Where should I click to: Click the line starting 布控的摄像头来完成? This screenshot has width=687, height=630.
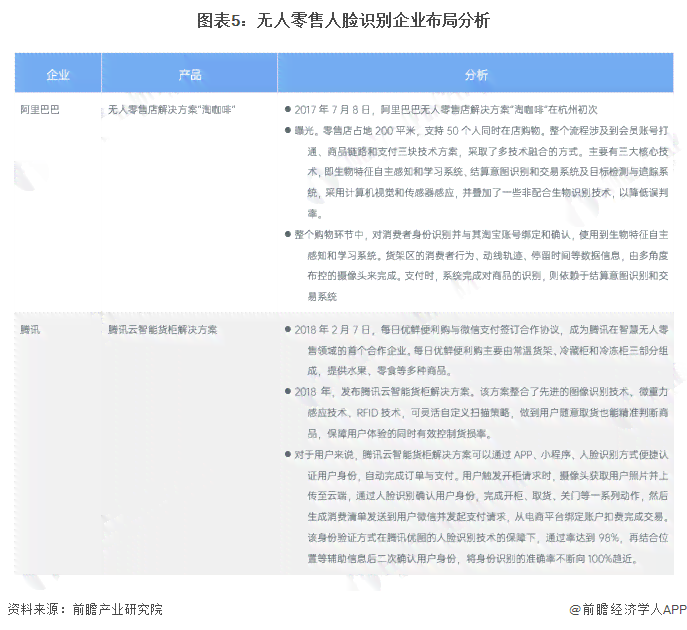(488, 276)
